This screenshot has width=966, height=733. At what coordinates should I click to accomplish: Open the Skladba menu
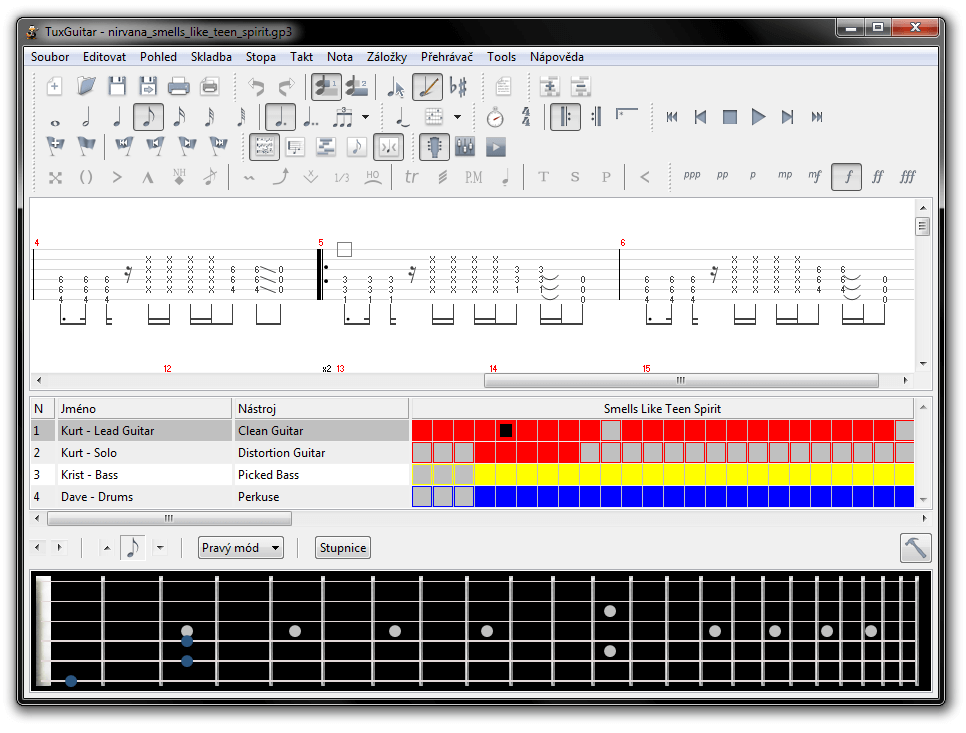pos(211,57)
